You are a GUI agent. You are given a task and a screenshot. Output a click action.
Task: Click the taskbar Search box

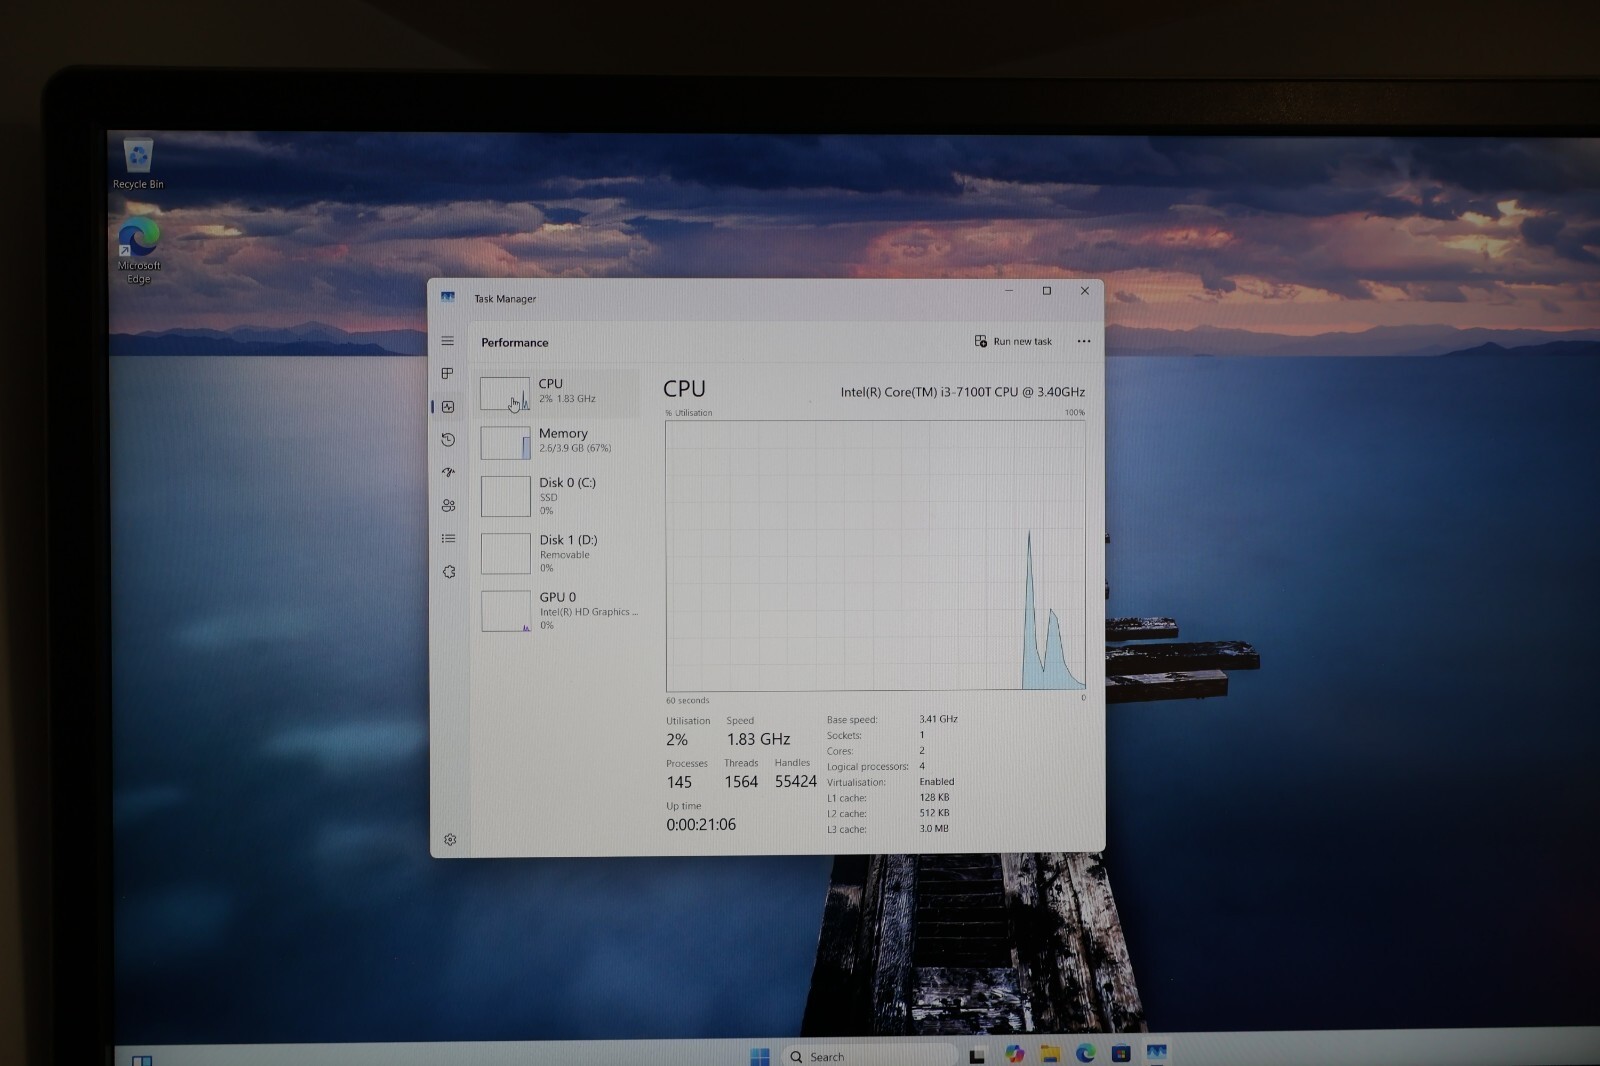pyautogui.click(x=869, y=1056)
